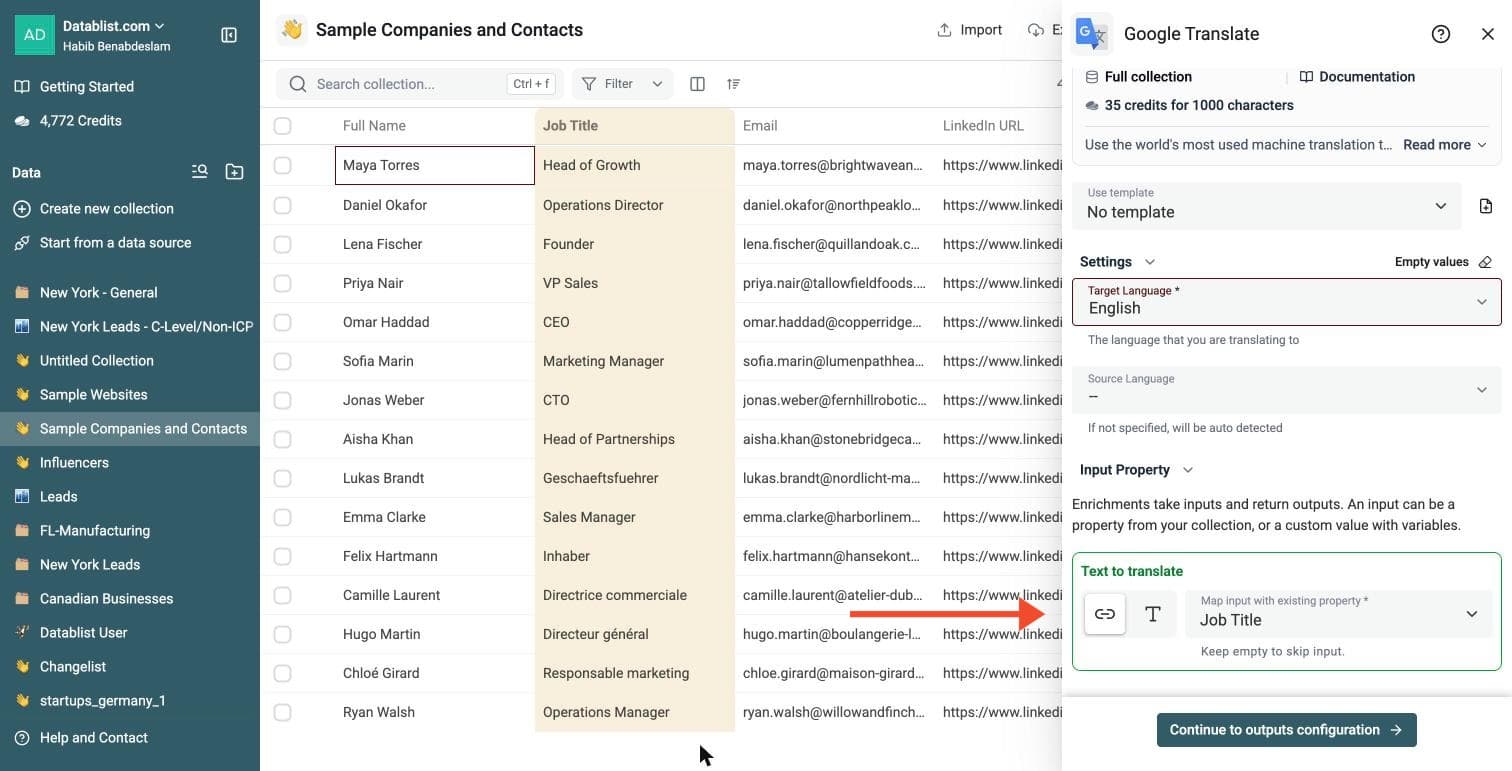
Task: Open the Filter dropdown
Action: 622,84
